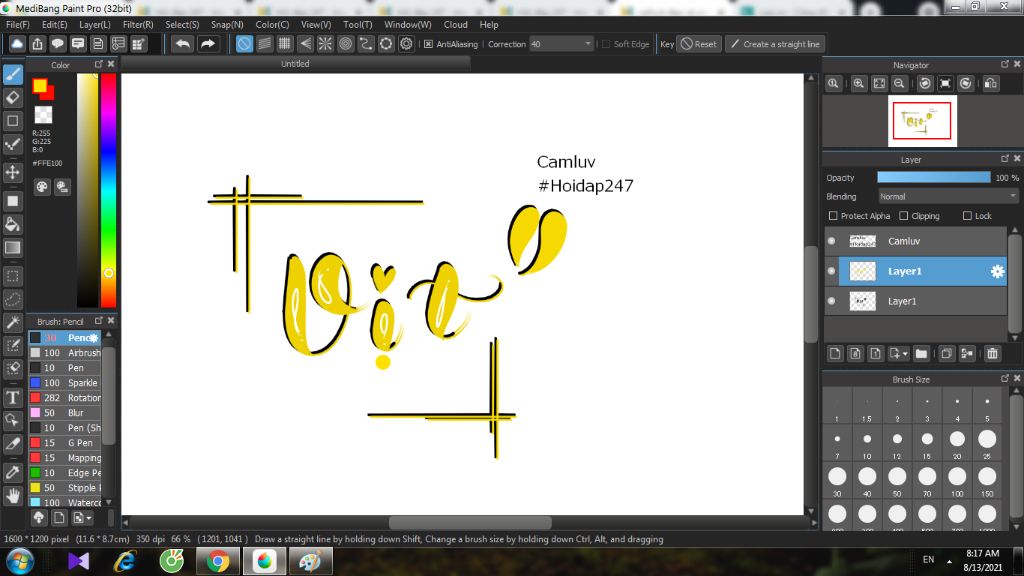Activate the rectangular Select tool

[x=12, y=276]
